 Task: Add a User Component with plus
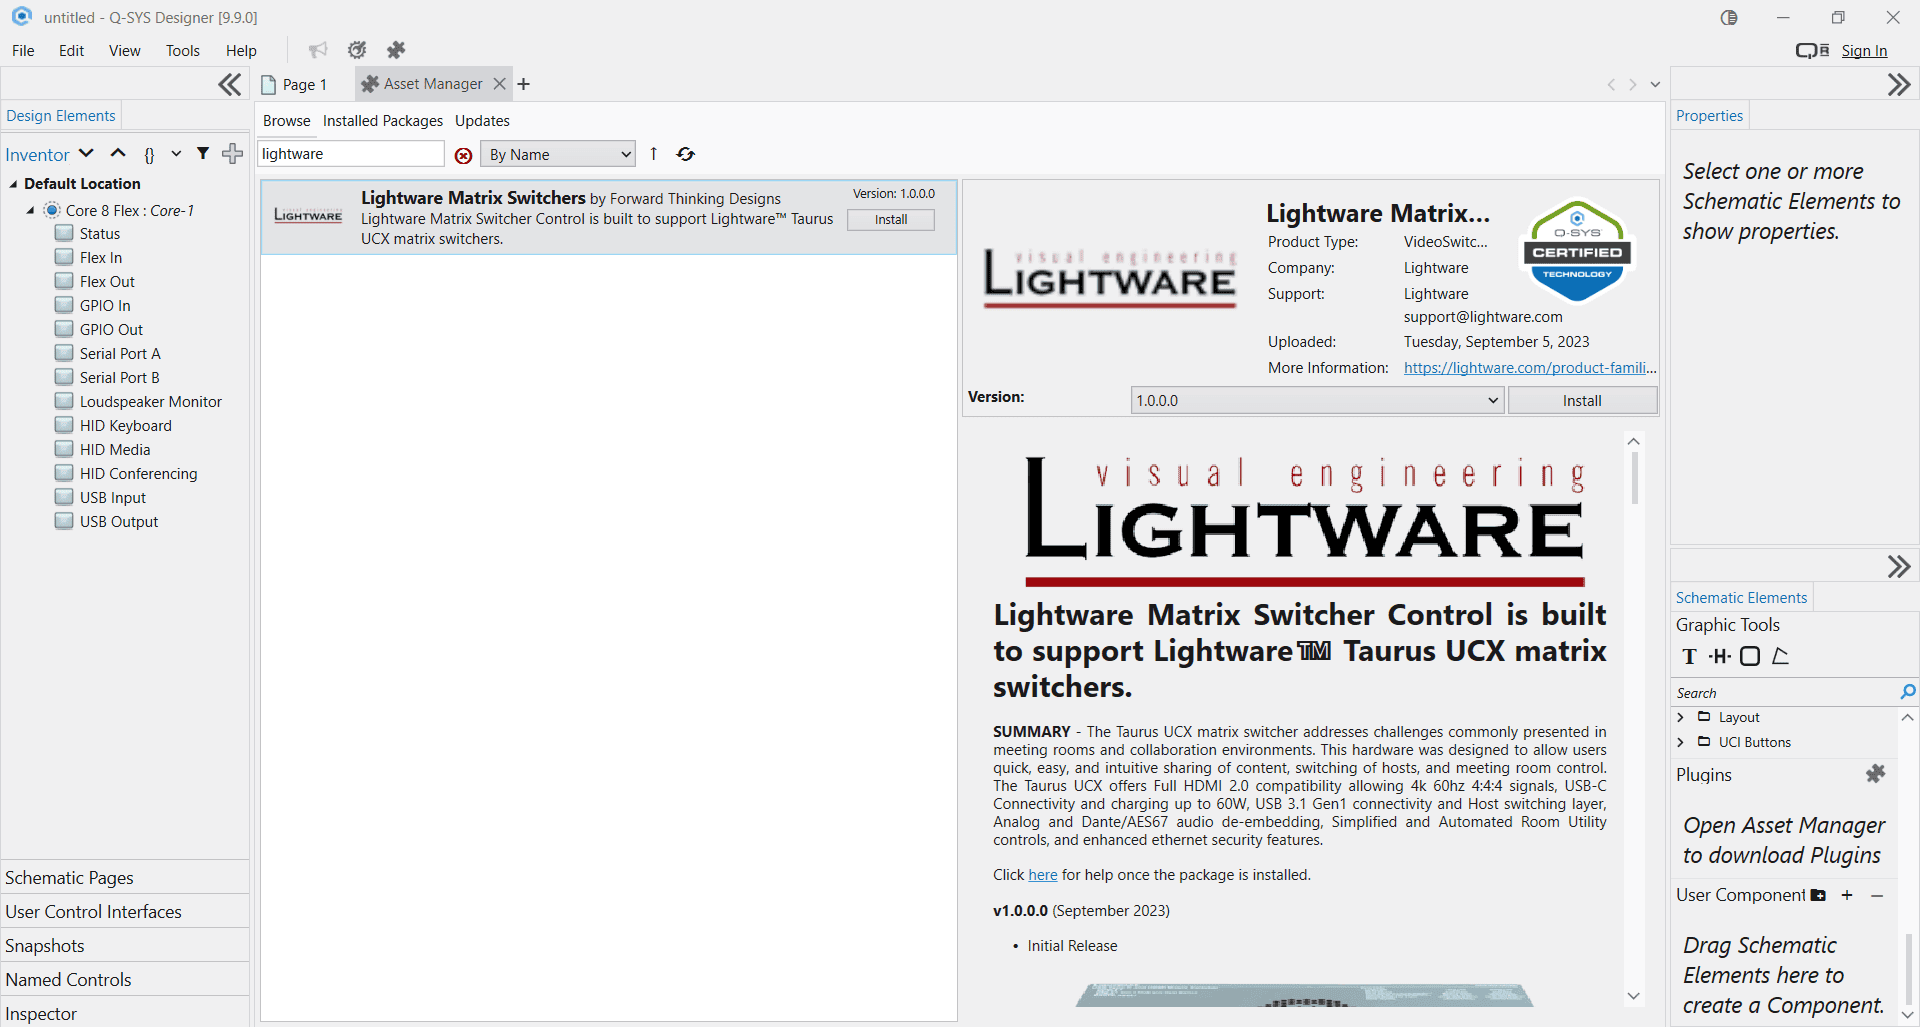1847,895
